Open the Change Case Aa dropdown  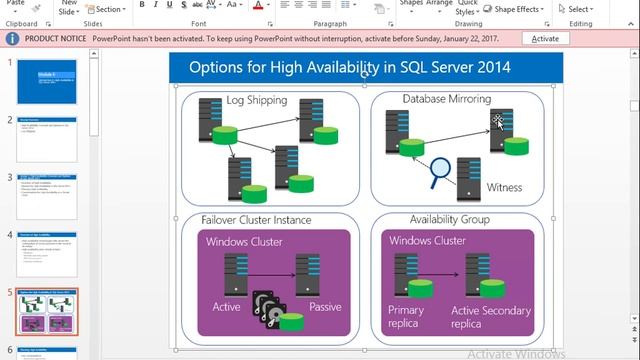point(234,4)
